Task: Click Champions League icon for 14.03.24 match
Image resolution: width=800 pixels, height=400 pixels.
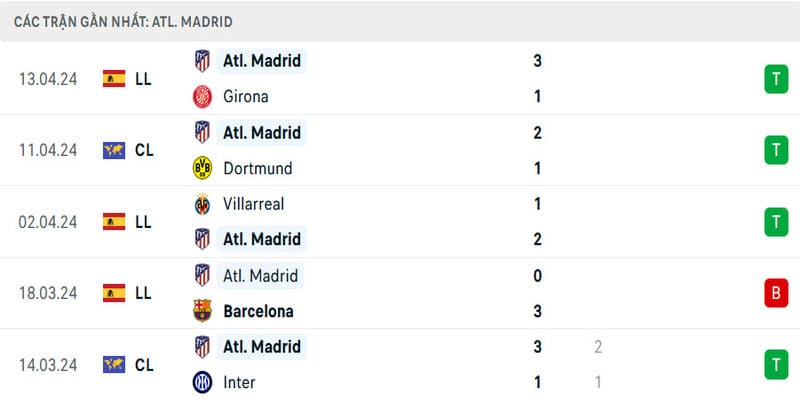Action: tap(114, 365)
